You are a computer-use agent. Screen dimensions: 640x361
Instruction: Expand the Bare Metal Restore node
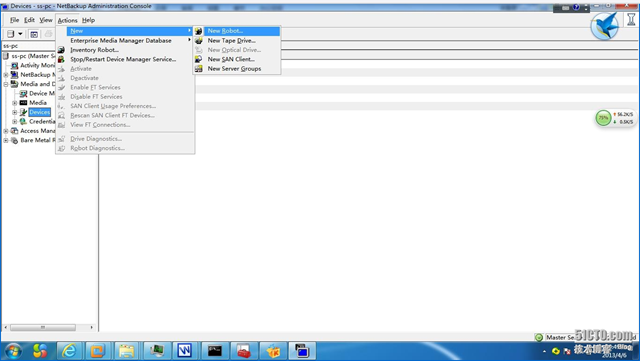pos(6,140)
